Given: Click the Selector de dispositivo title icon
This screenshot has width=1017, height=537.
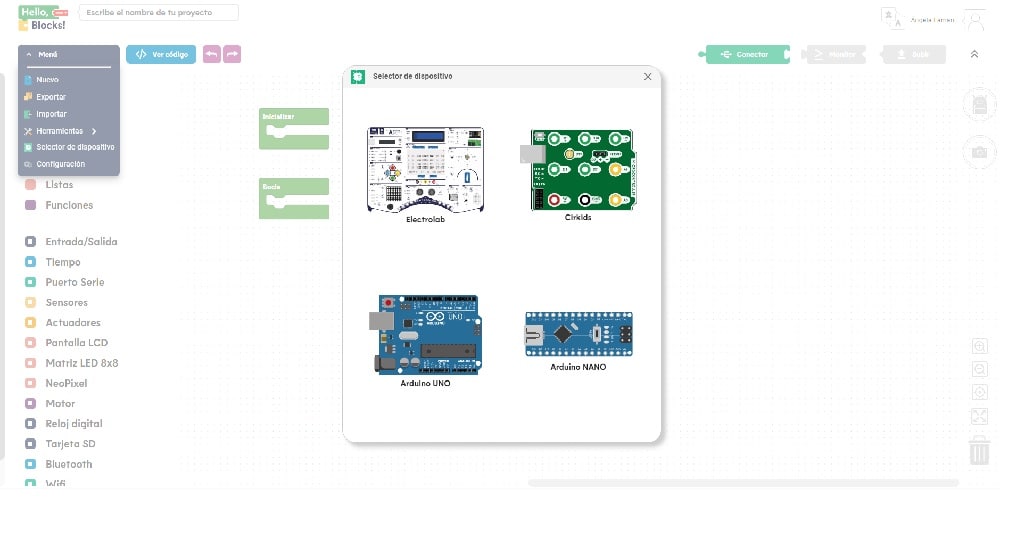Looking at the screenshot, I should (358, 77).
